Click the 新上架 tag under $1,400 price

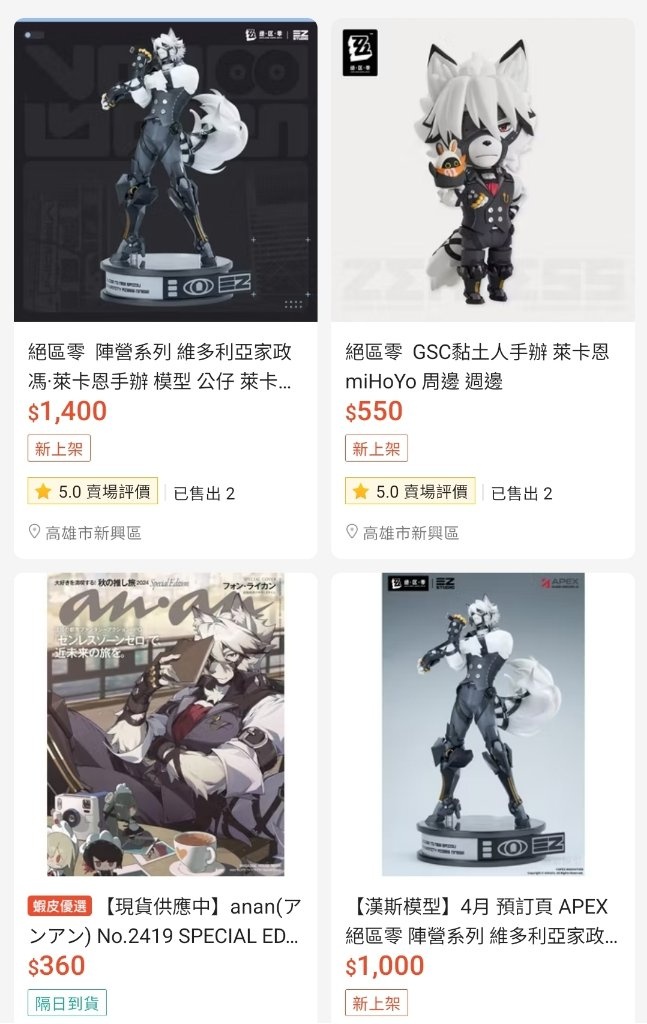[x=59, y=449]
